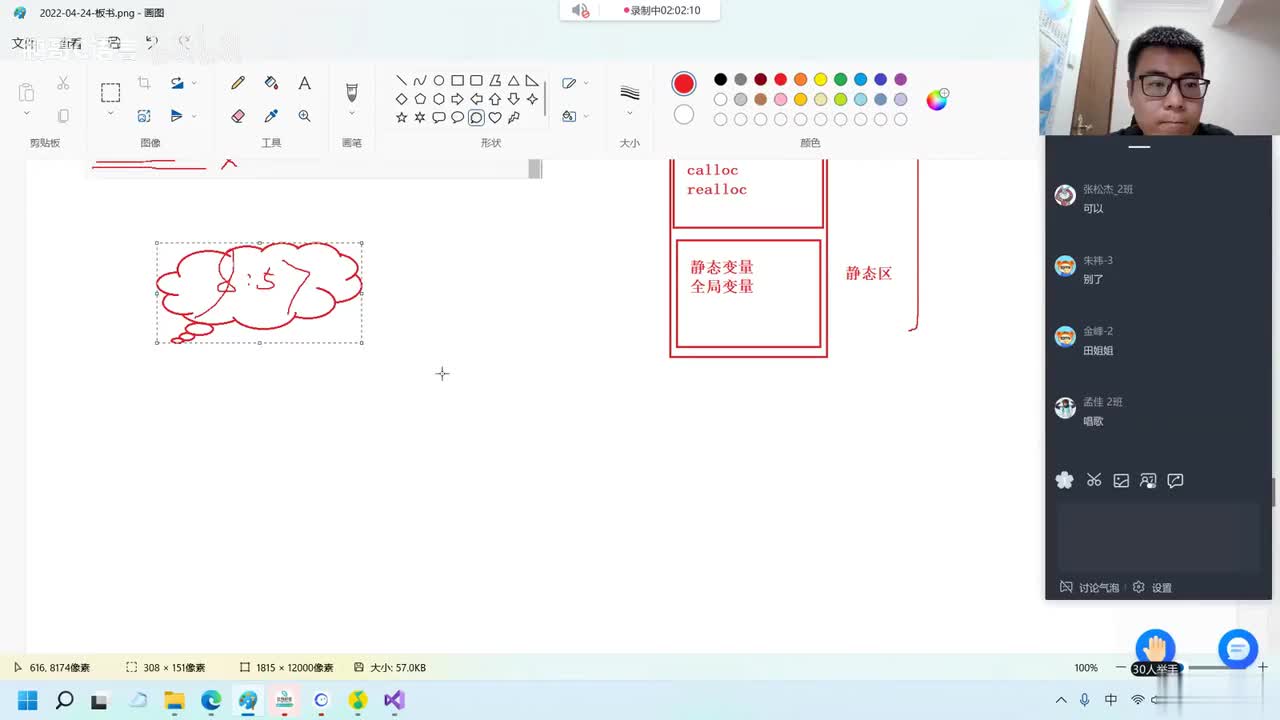Click the Crop icon in image group

144,83
